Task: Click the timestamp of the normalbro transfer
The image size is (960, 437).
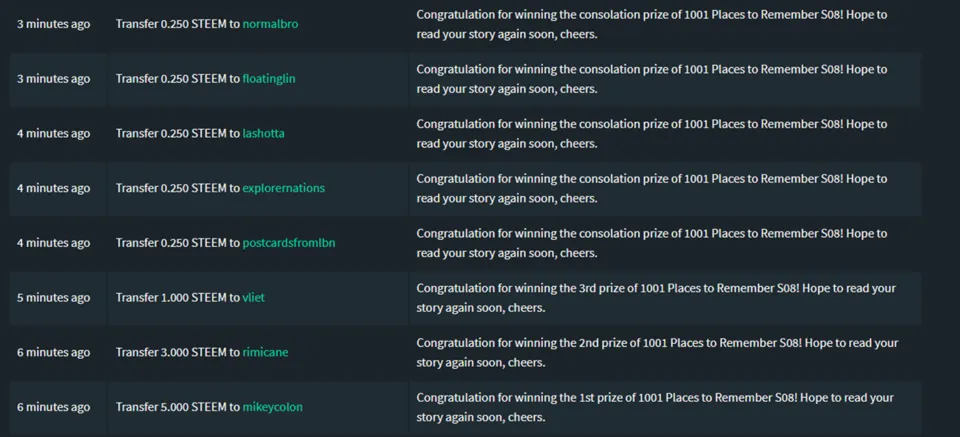Action: (x=53, y=24)
